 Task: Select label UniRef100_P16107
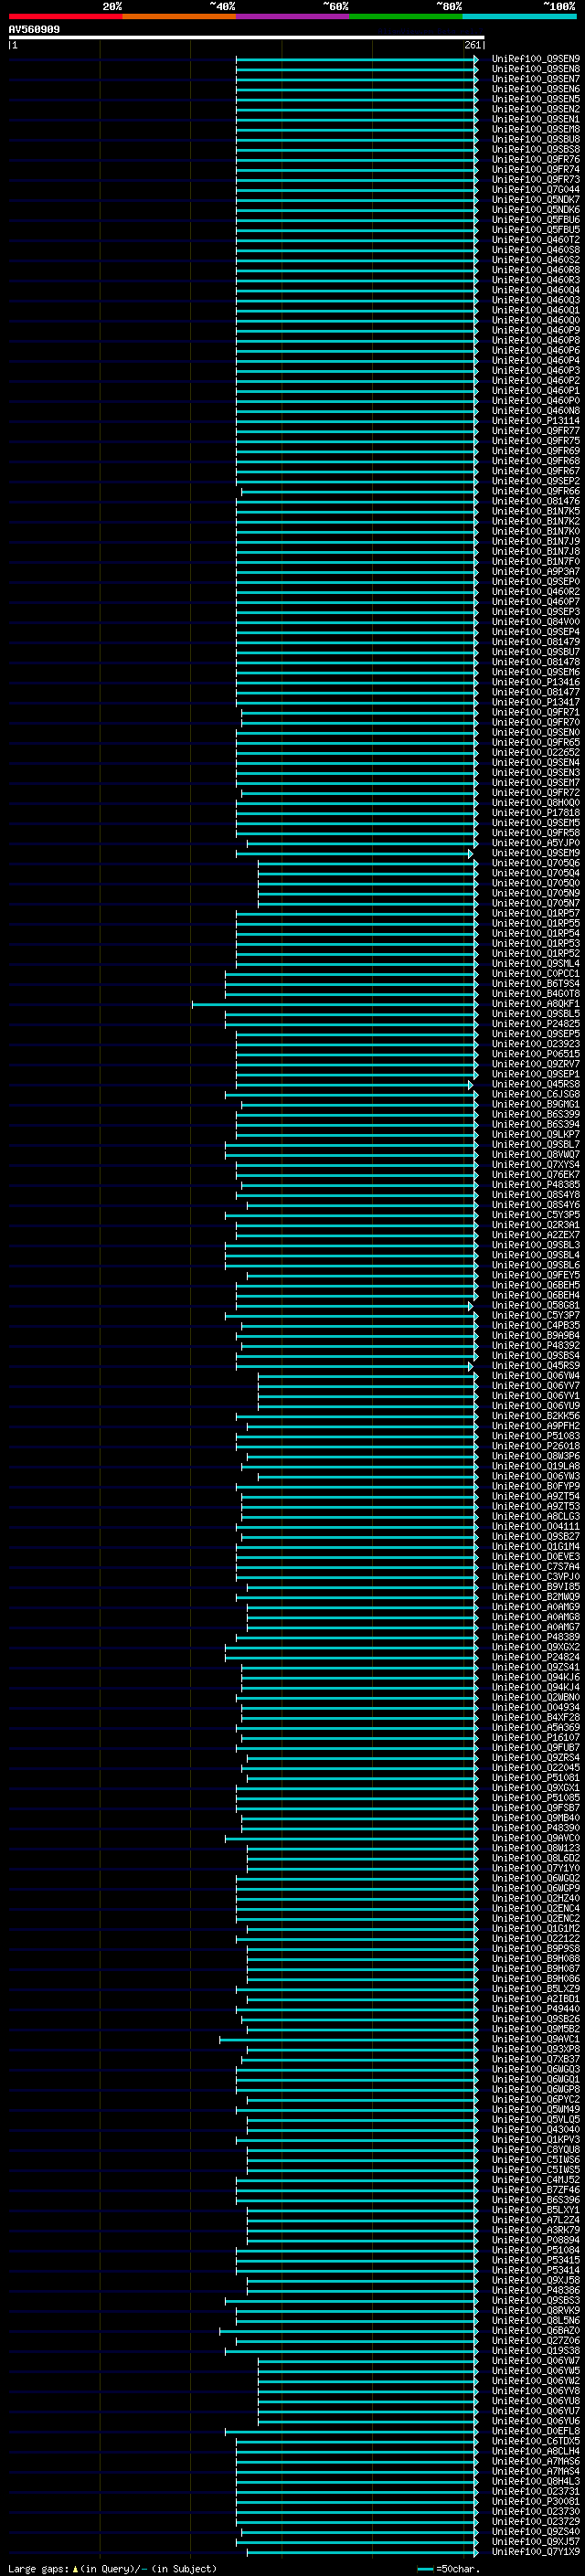coord(536,1738)
